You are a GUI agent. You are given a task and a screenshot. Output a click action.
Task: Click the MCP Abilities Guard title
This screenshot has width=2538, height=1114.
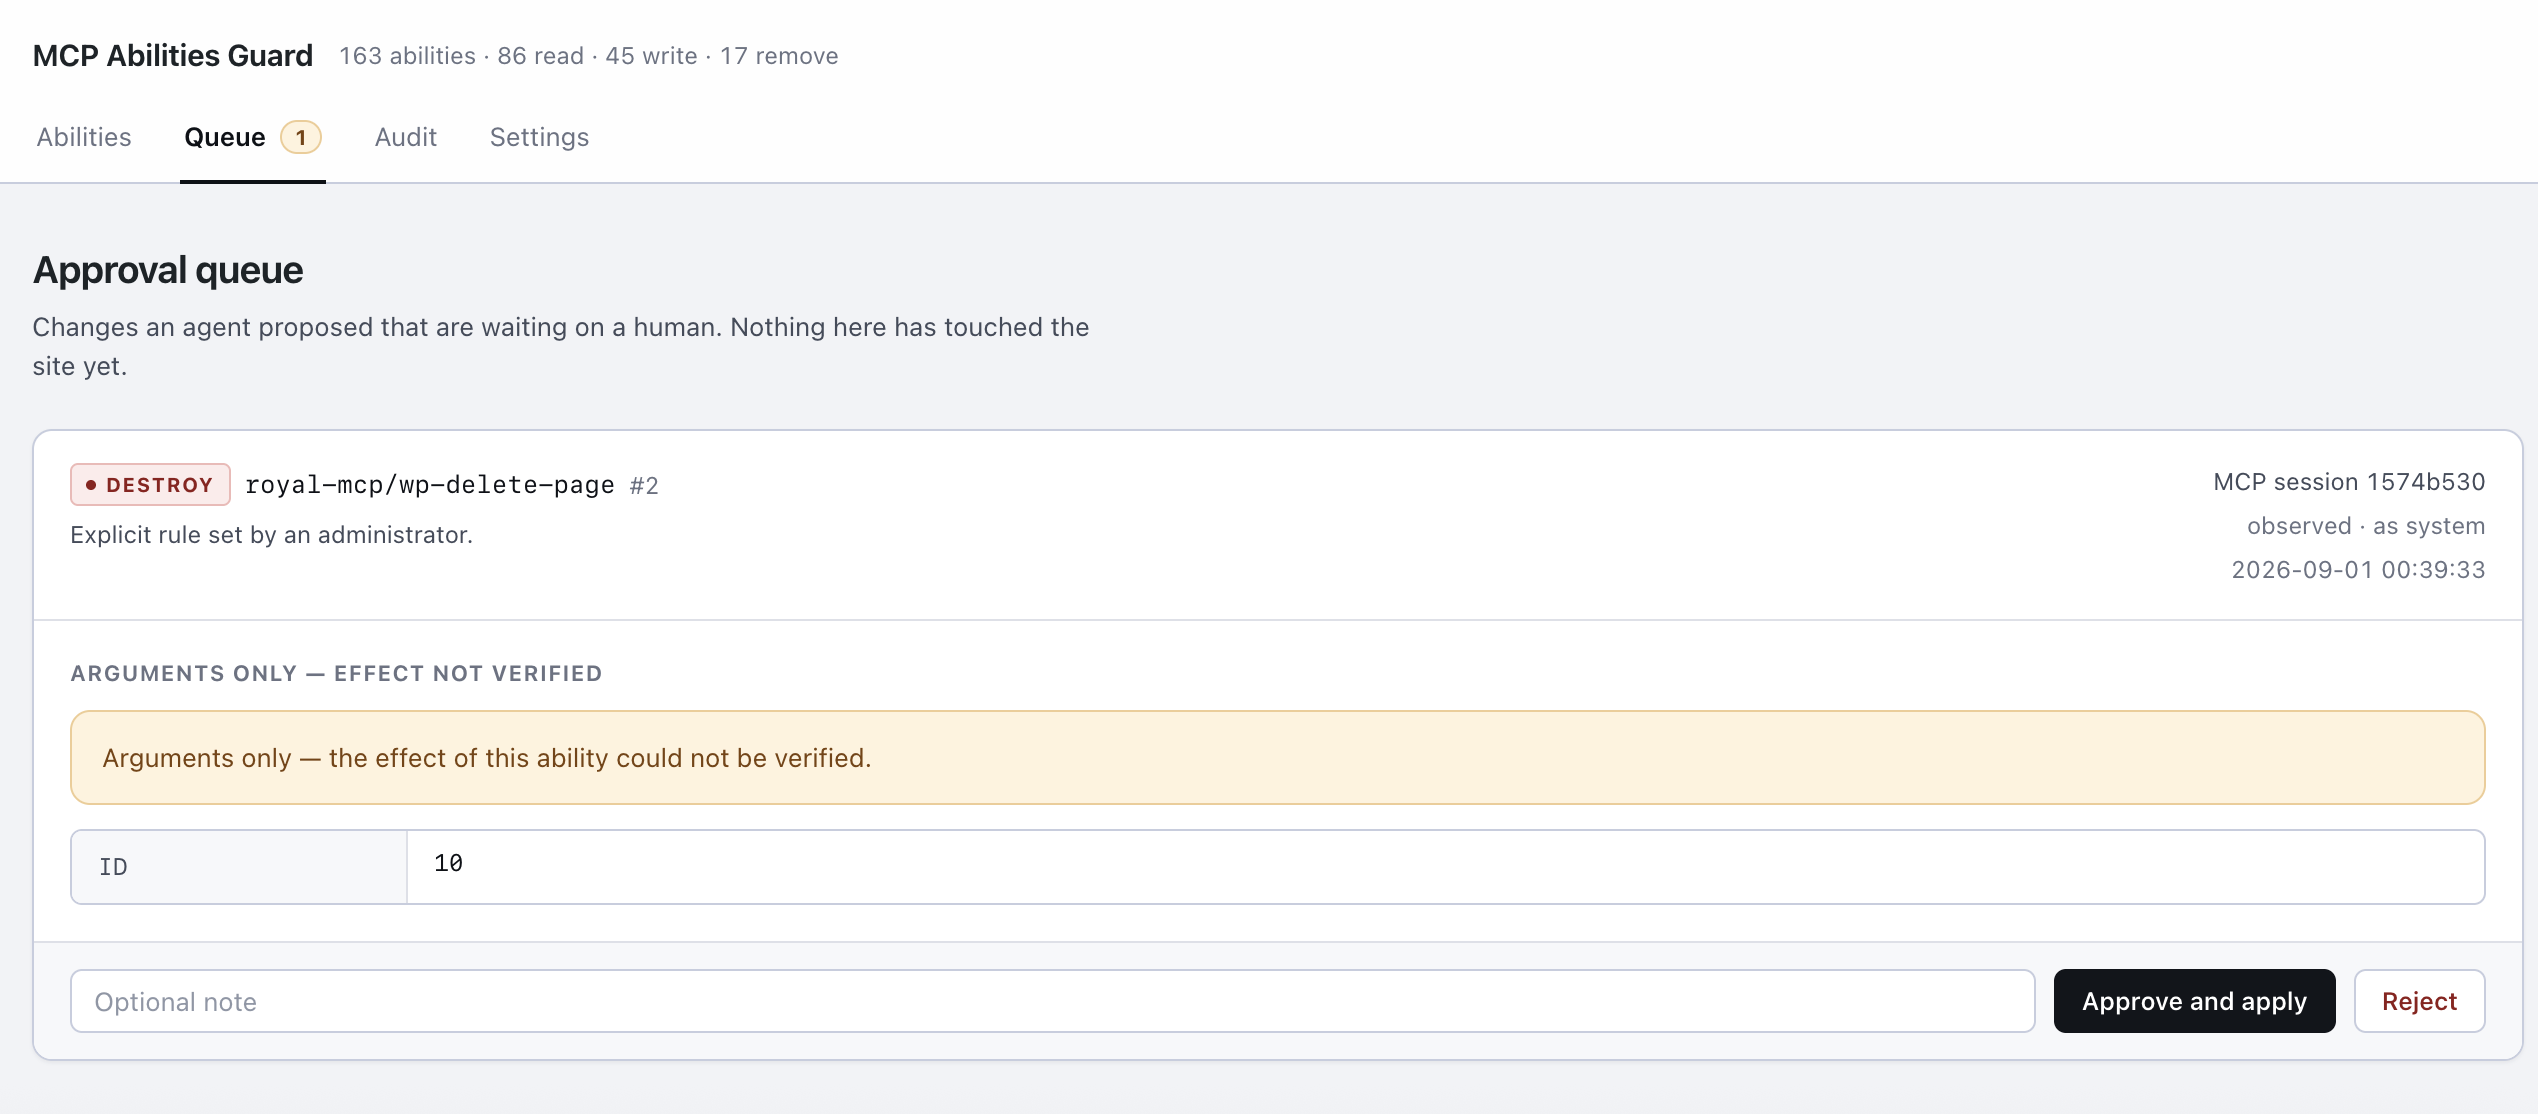coord(173,56)
